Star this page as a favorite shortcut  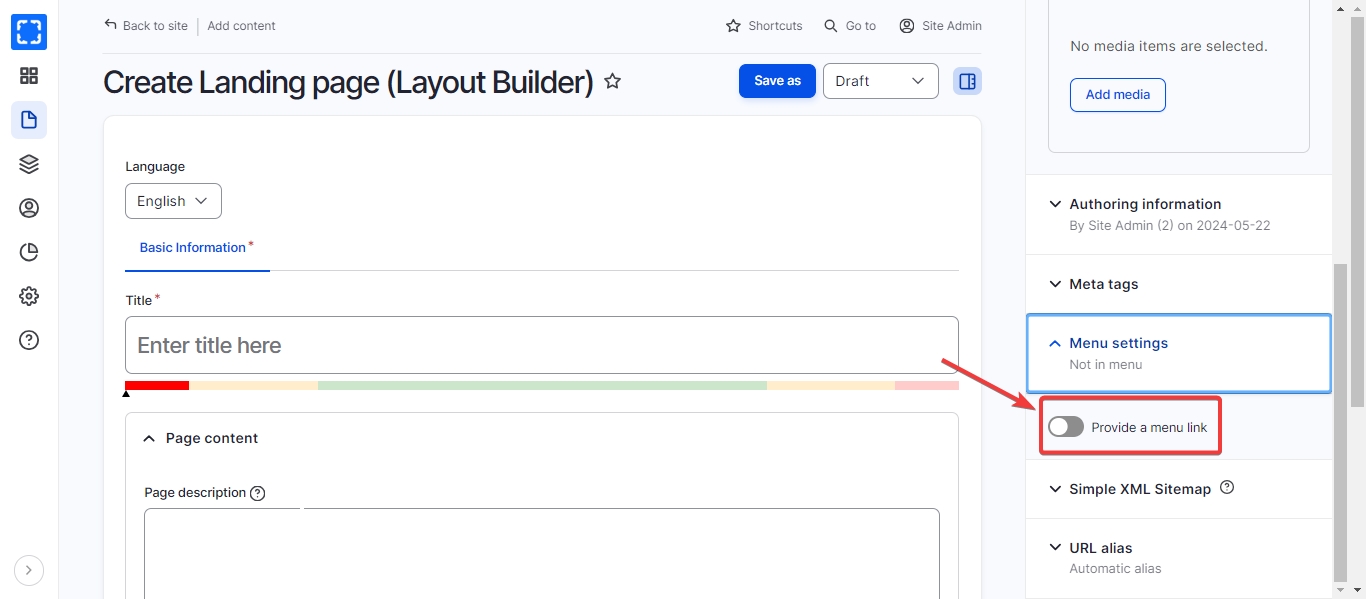(x=613, y=81)
